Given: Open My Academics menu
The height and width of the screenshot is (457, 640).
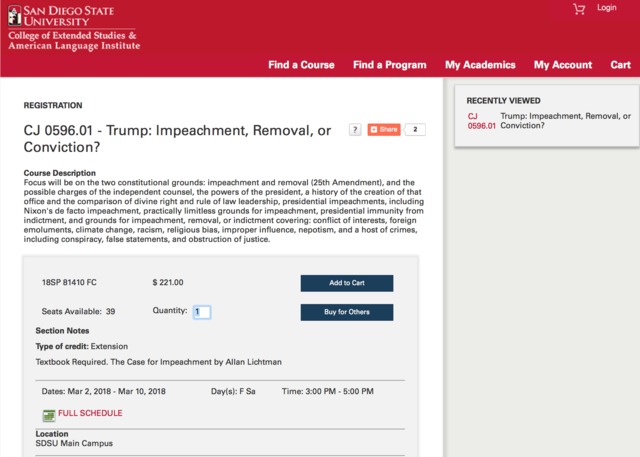Looking at the screenshot, I should [480, 65].
